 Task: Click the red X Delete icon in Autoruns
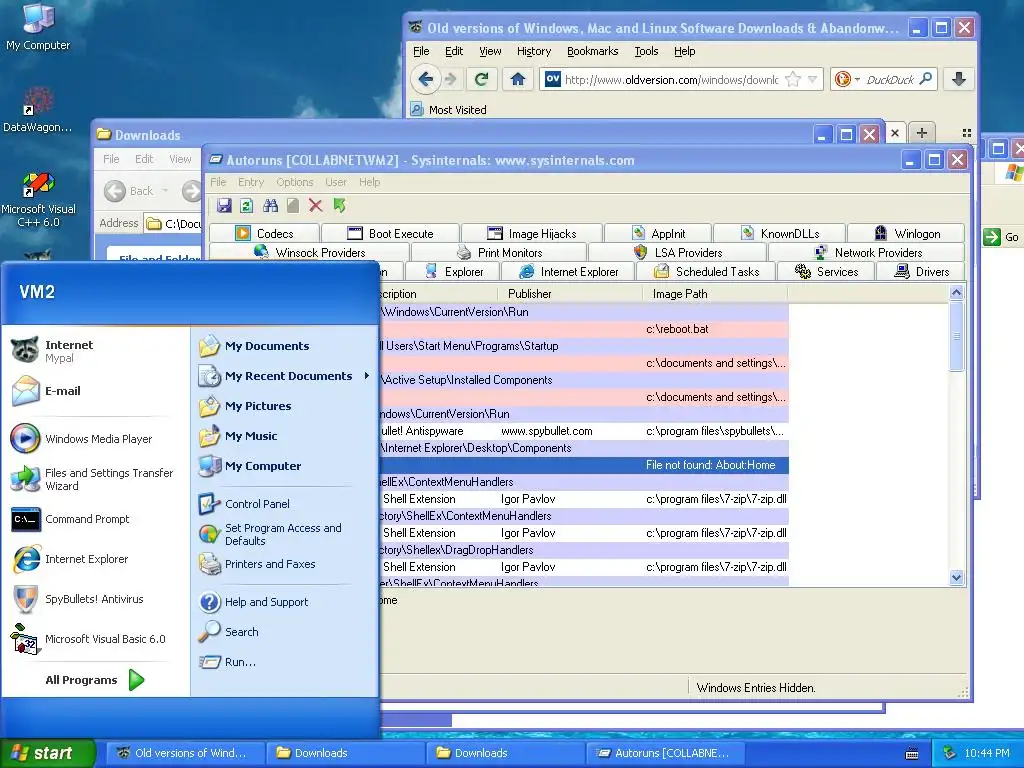coord(315,206)
